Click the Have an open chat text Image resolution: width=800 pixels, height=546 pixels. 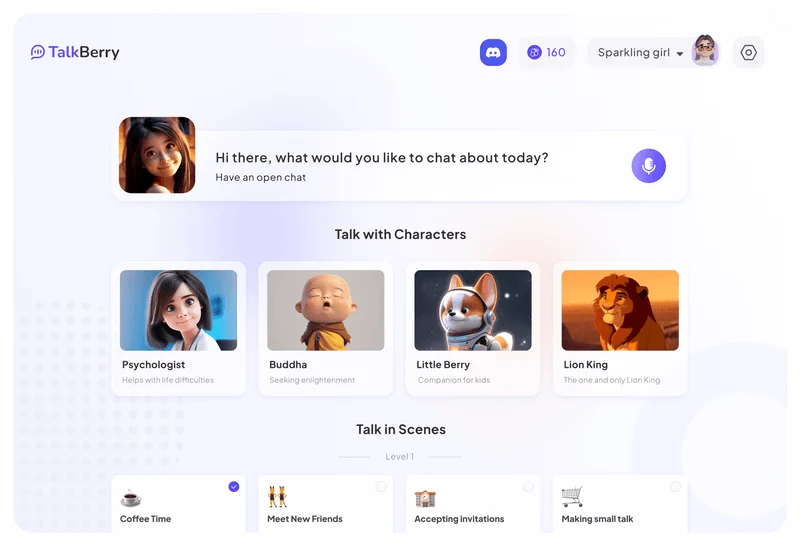point(261,178)
